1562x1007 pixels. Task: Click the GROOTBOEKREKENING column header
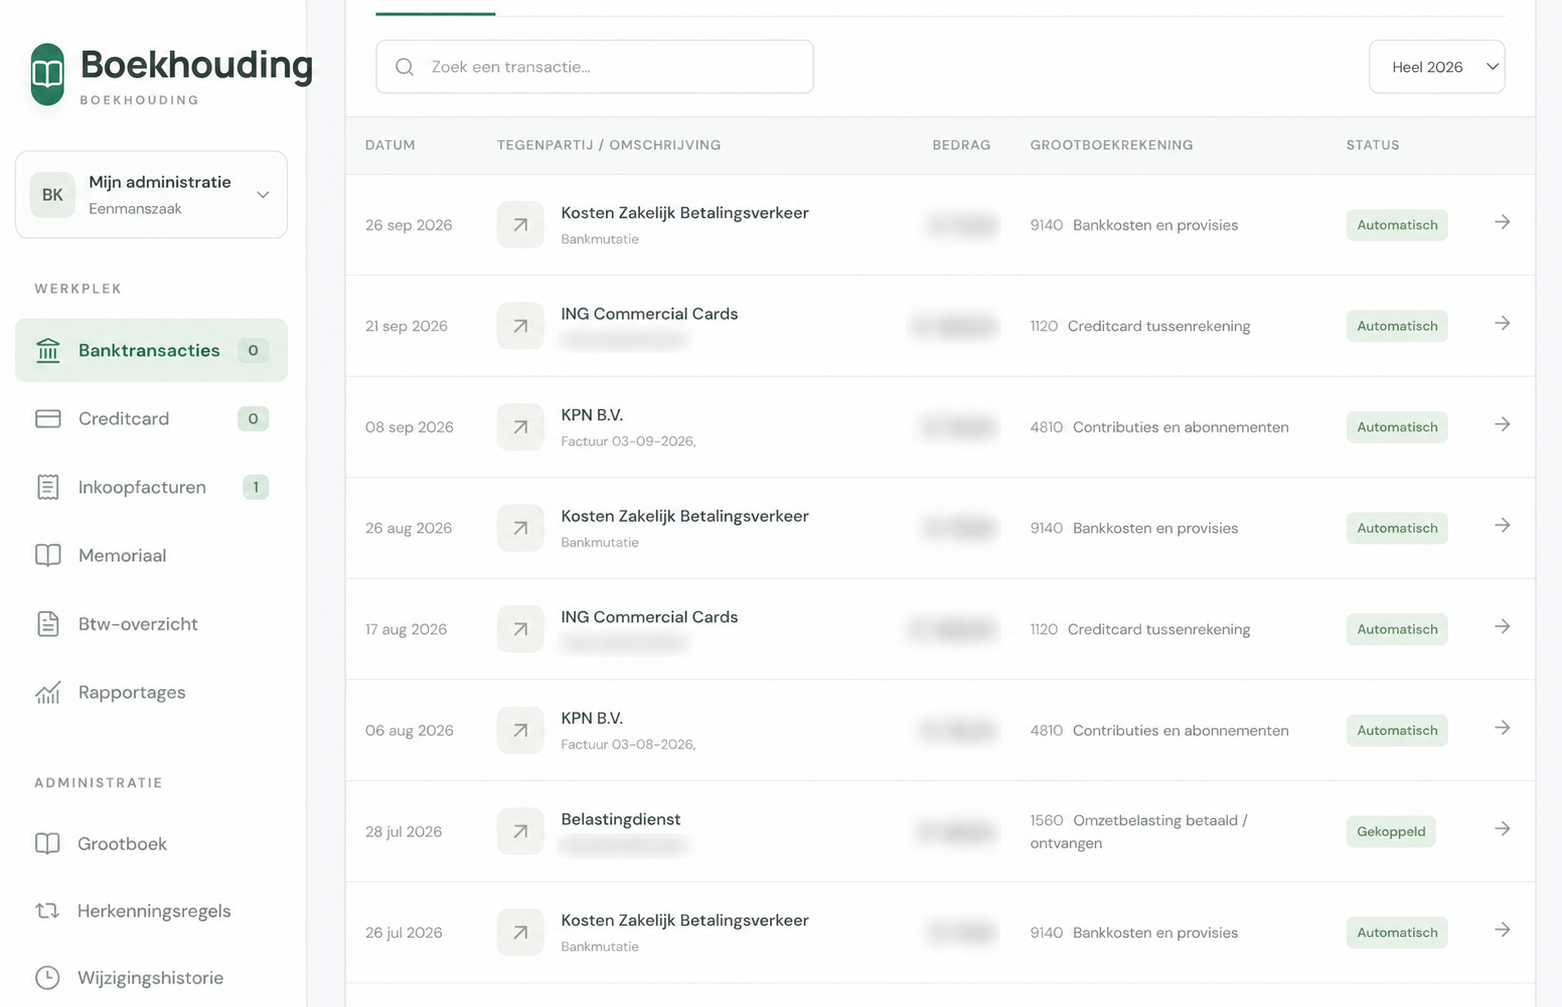pyautogui.click(x=1112, y=145)
